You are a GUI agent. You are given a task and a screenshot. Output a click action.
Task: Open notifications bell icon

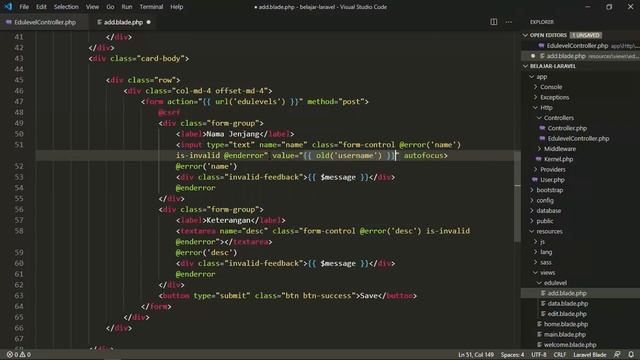(x=631, y=355)
